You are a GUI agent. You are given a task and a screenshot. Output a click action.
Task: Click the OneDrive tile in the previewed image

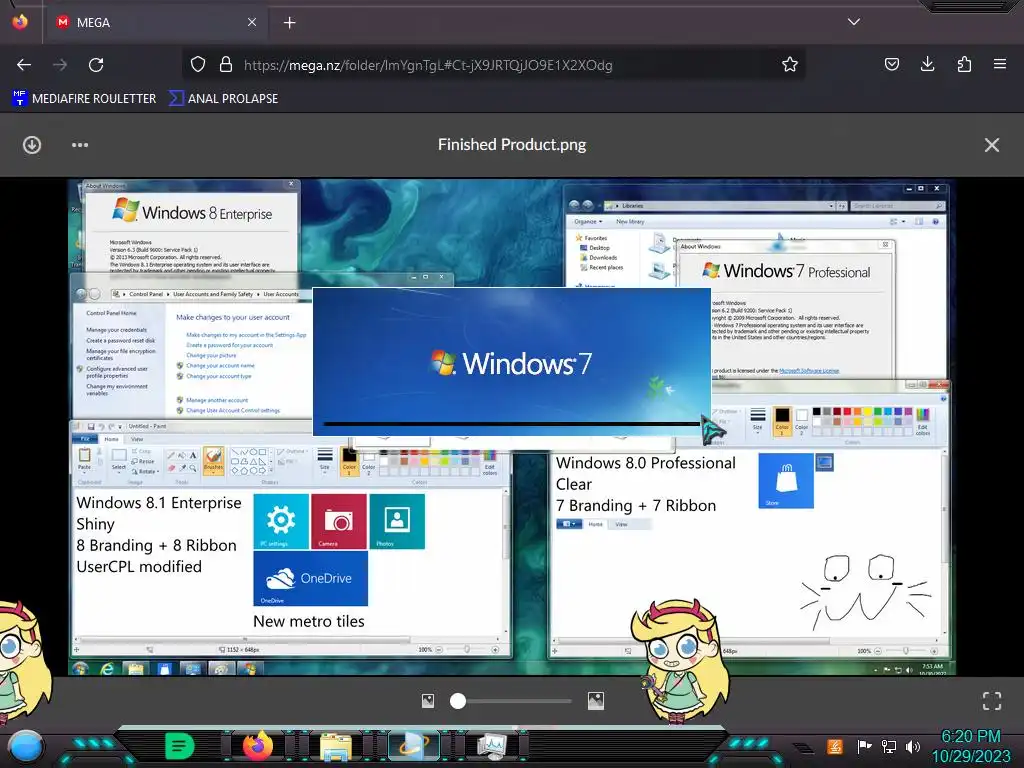[310, 579]
